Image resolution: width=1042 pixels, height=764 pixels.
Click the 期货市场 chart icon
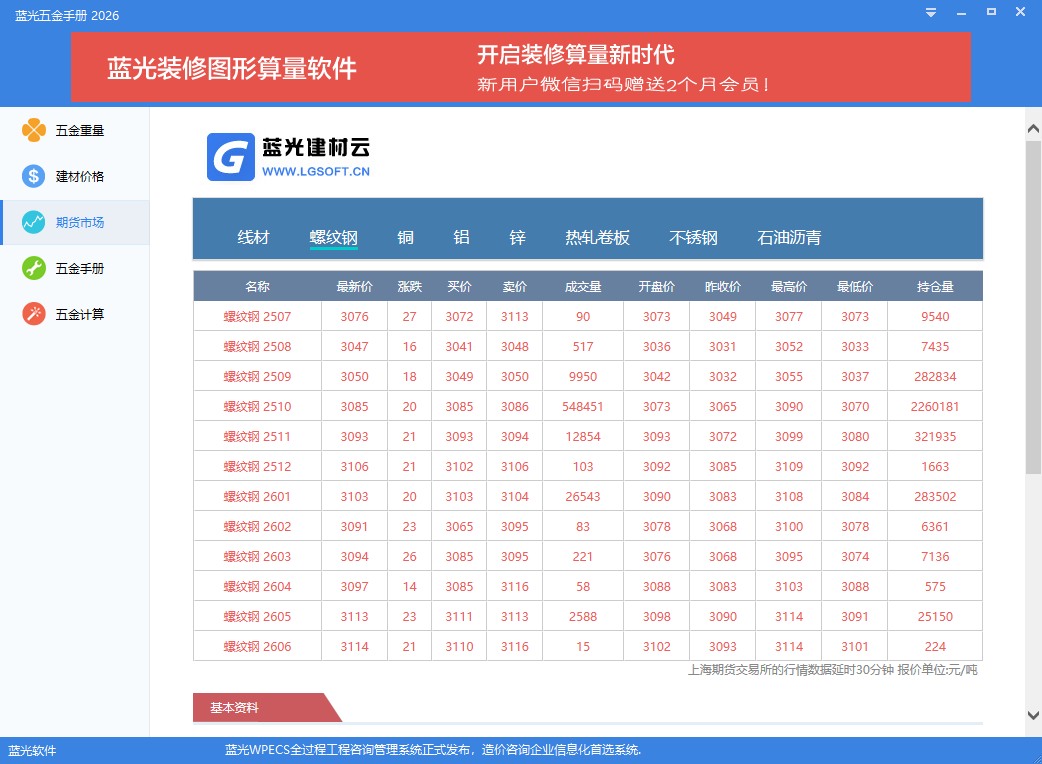pyautogui.click(x=34, y=222)
